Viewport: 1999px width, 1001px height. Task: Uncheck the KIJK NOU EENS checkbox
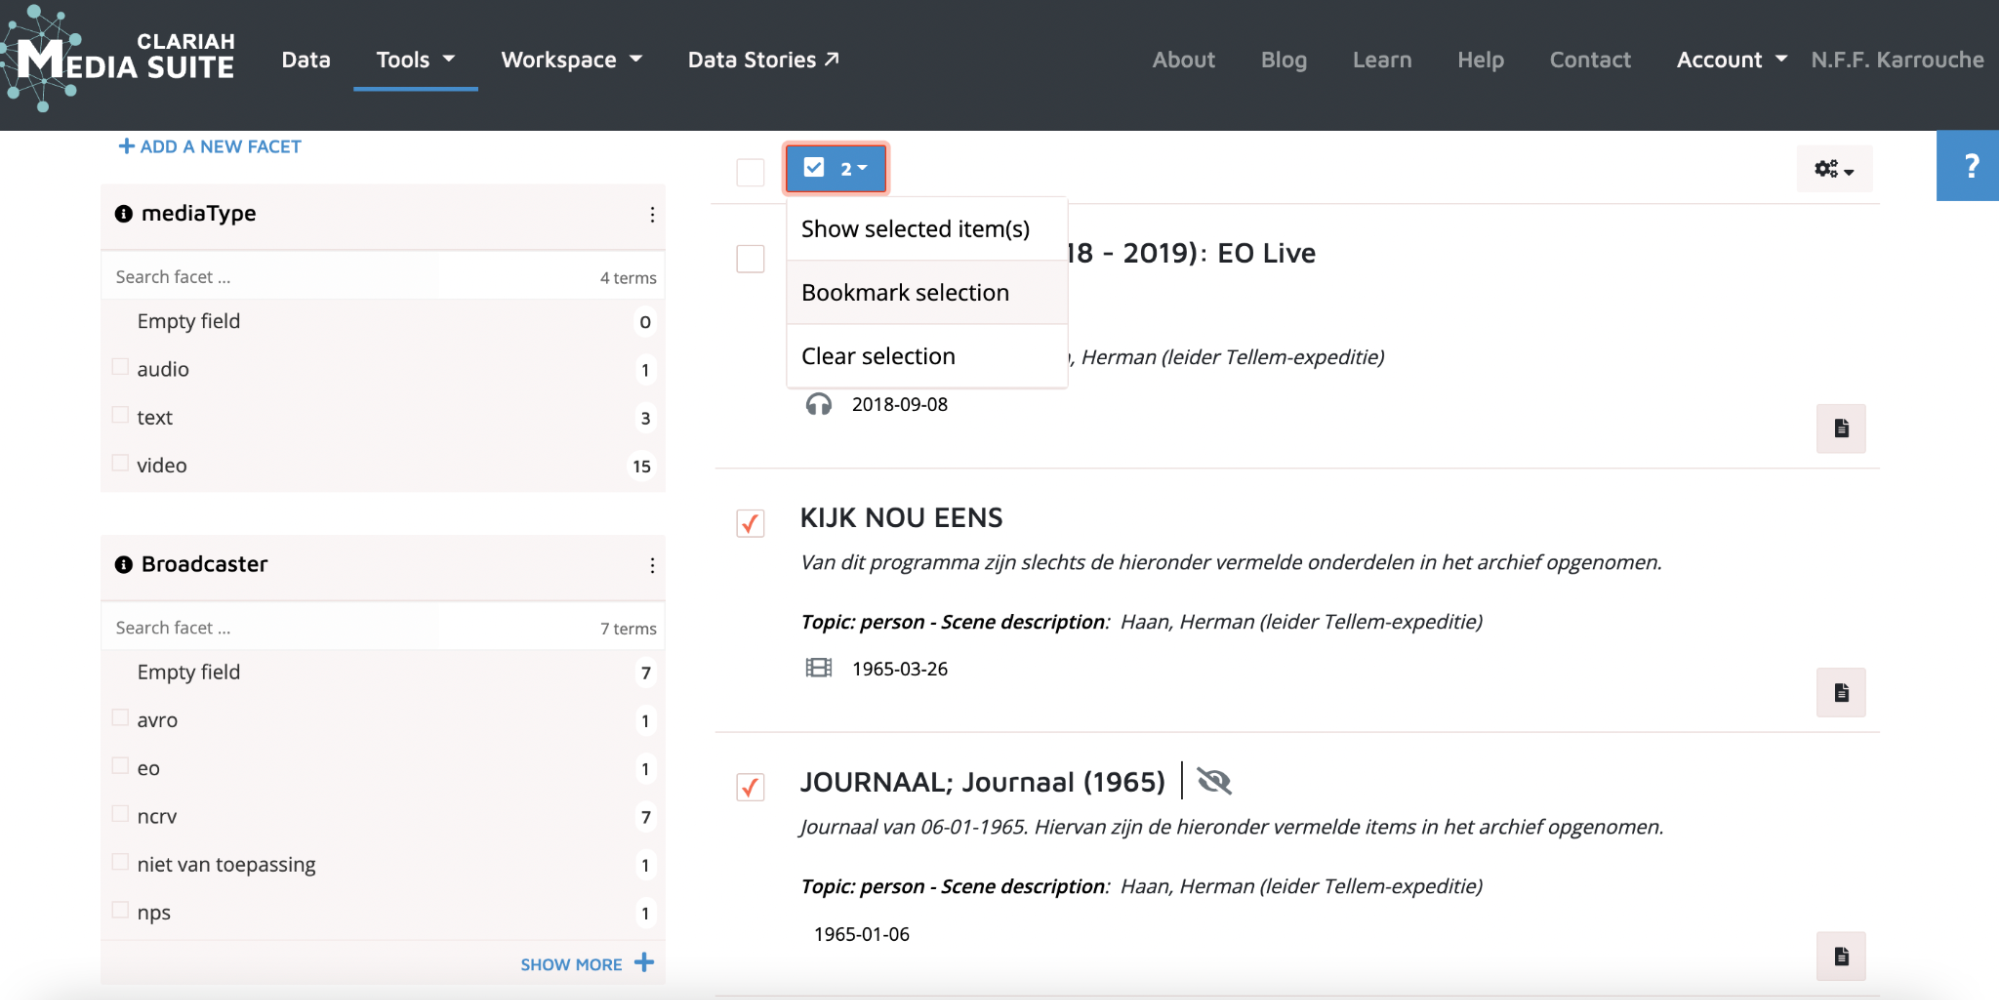click(x=750, y=523)
